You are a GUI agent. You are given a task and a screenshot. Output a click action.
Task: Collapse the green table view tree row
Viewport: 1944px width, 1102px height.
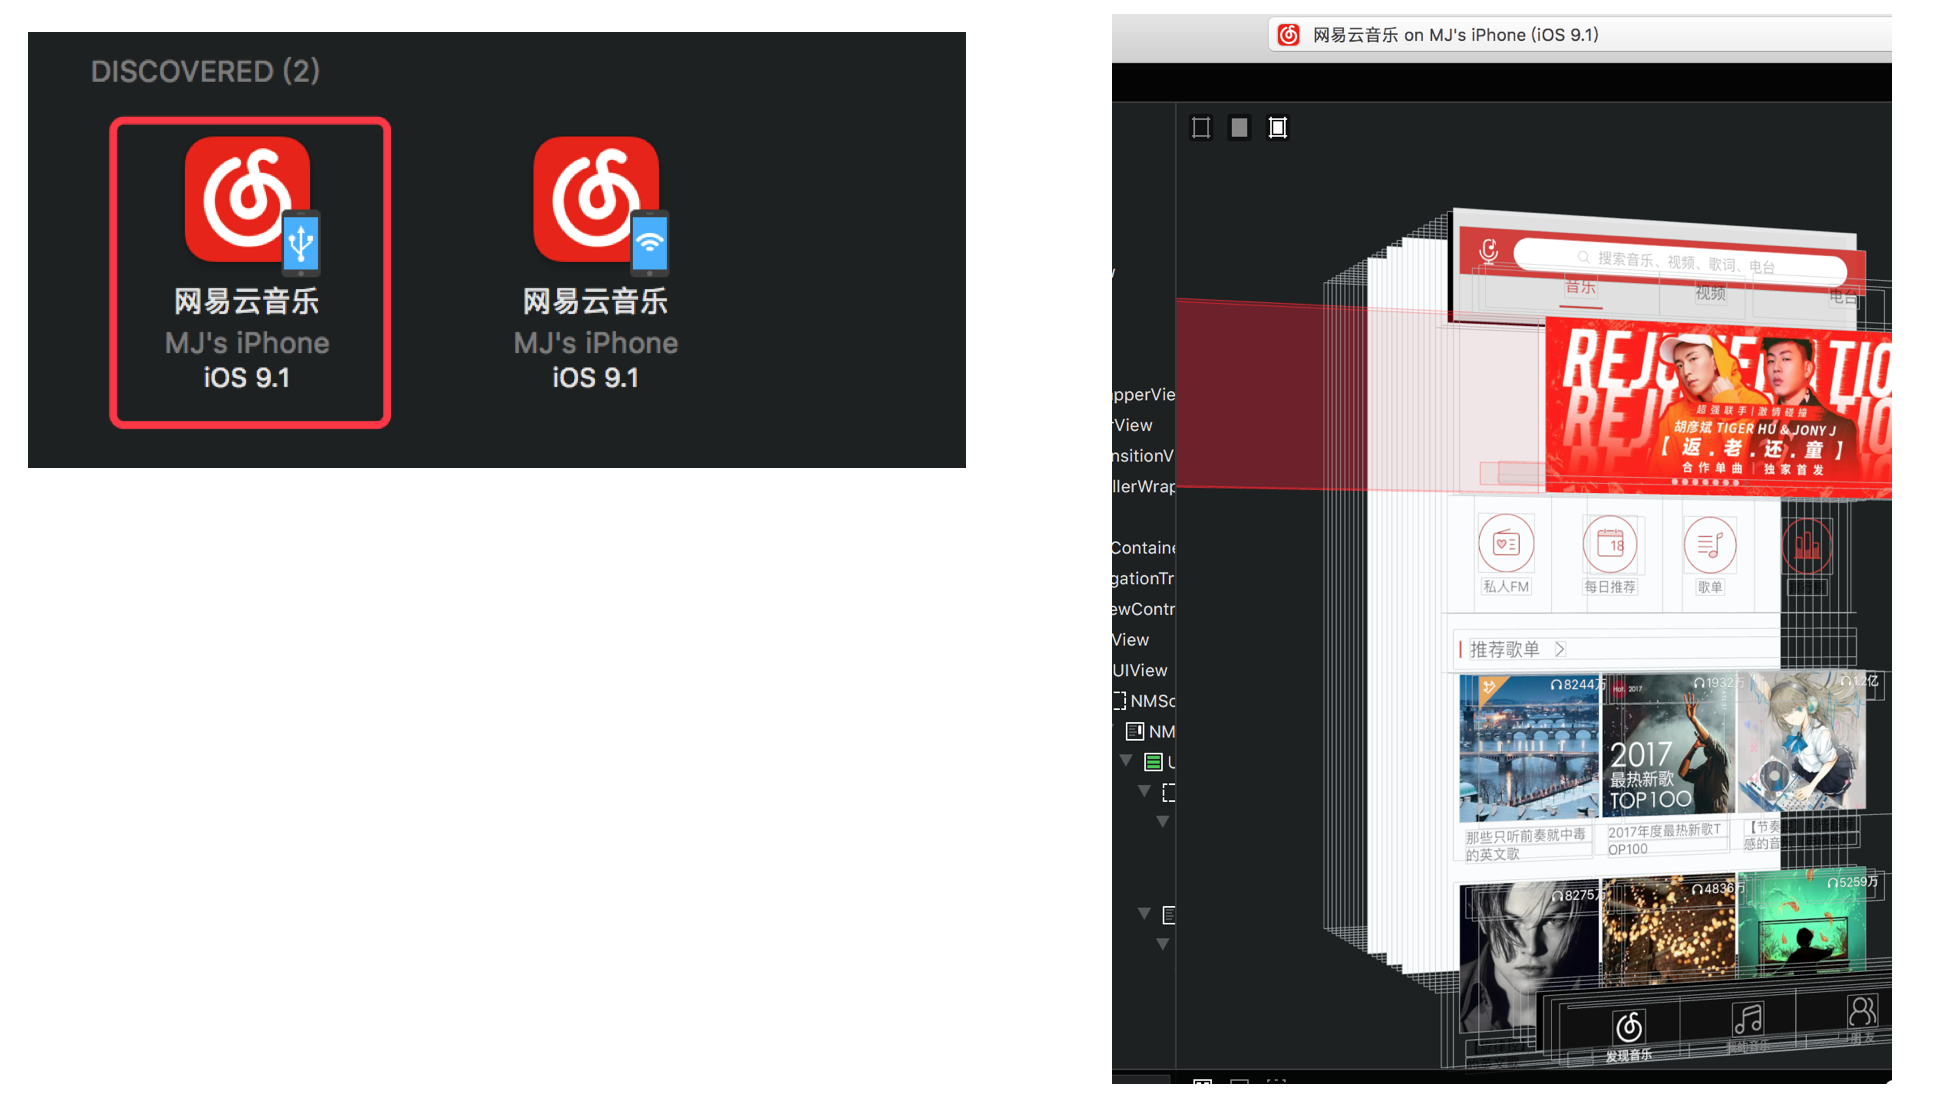(1126, 761)
